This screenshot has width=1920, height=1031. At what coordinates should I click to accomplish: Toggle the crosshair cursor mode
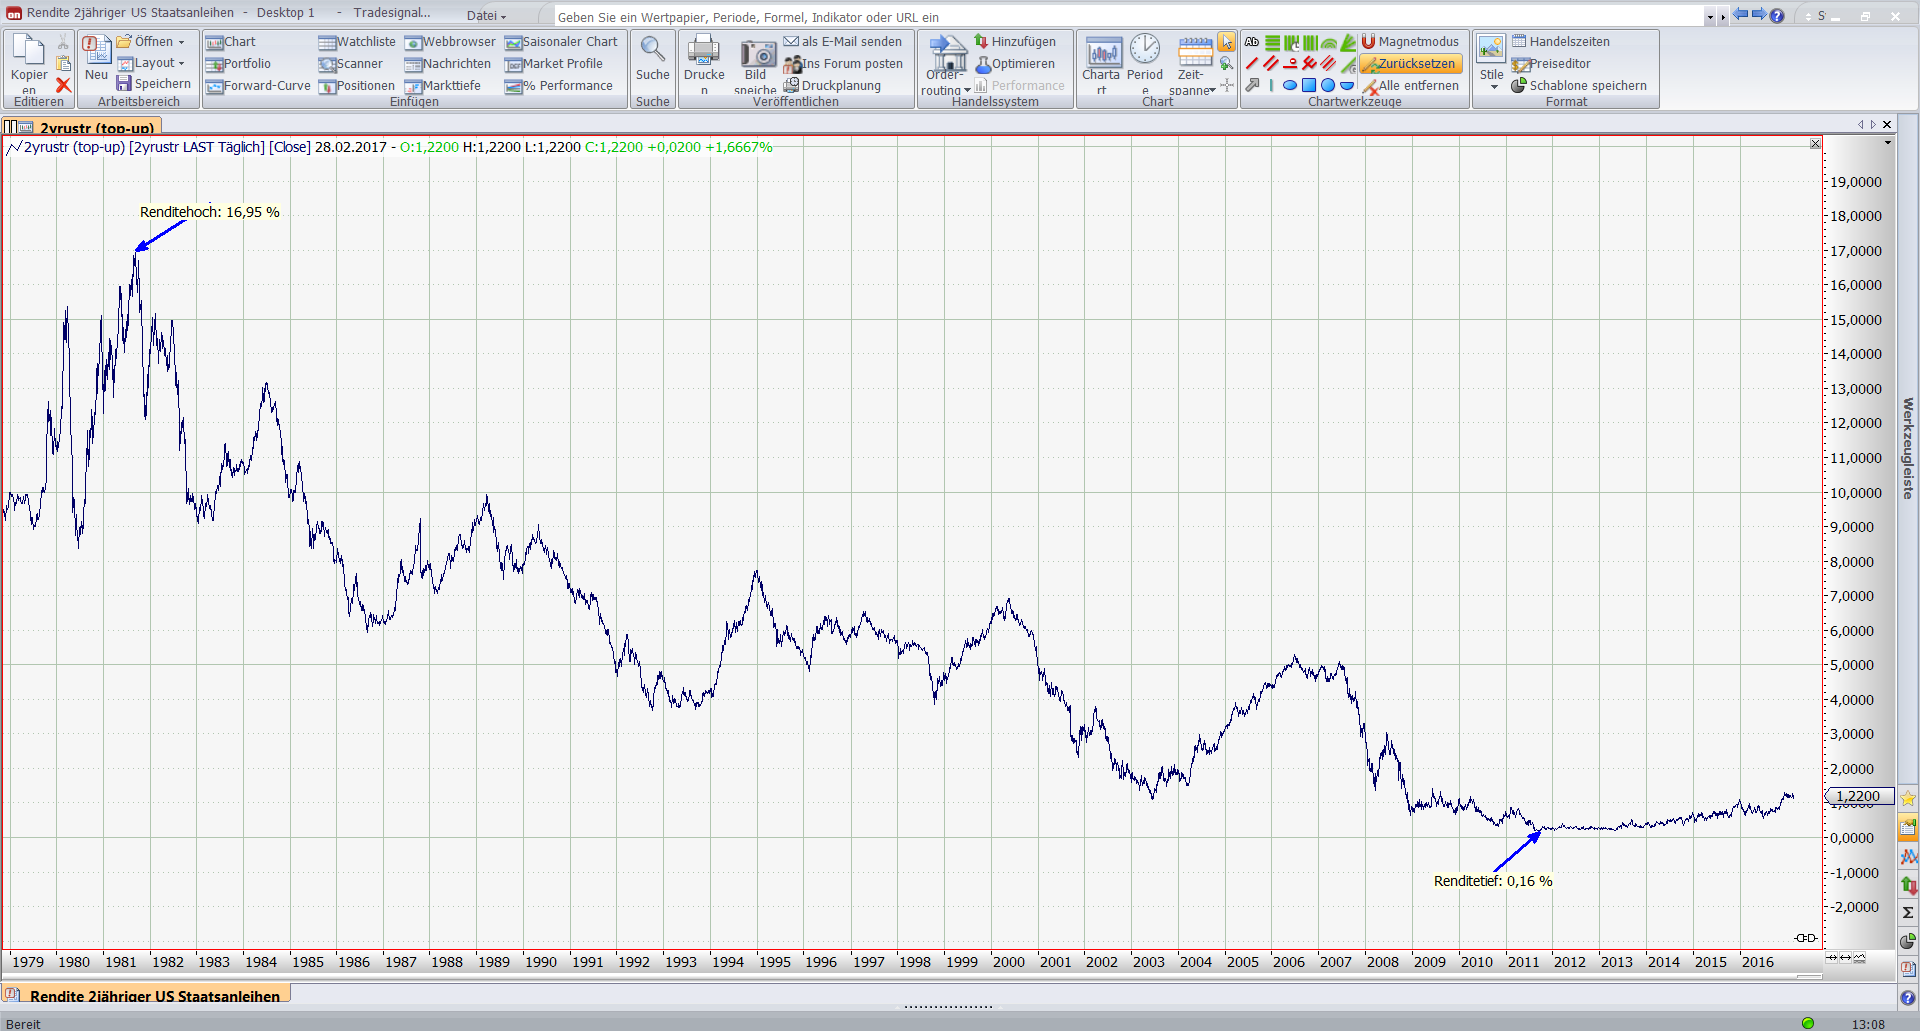1226,86
